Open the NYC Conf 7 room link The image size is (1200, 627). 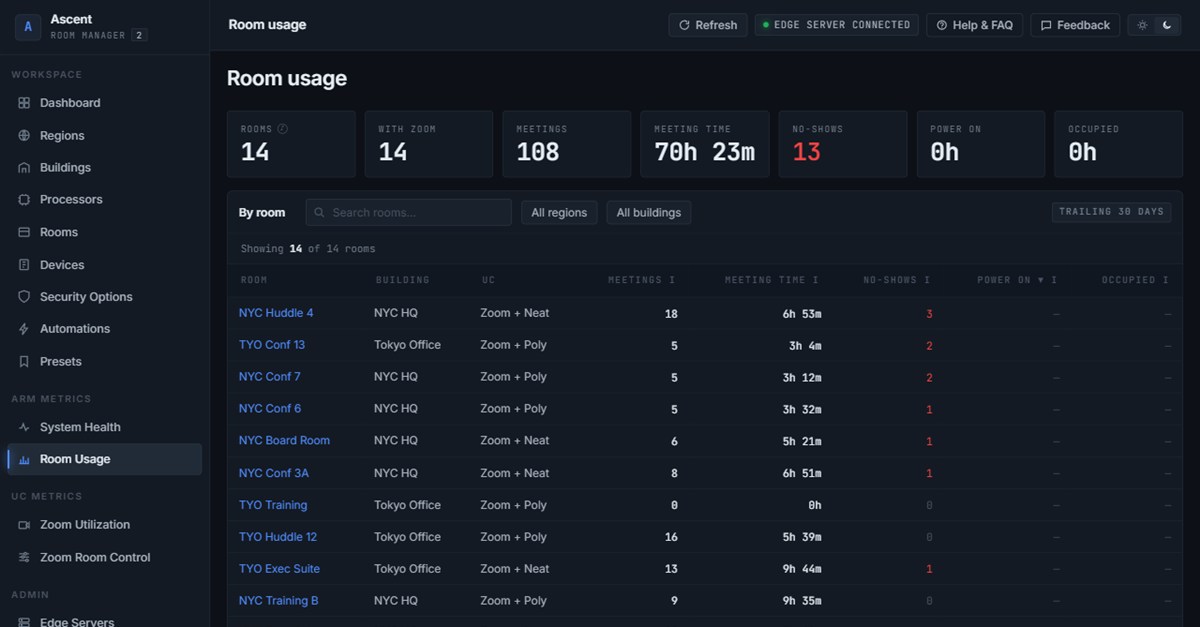click(x=269, y=377)
